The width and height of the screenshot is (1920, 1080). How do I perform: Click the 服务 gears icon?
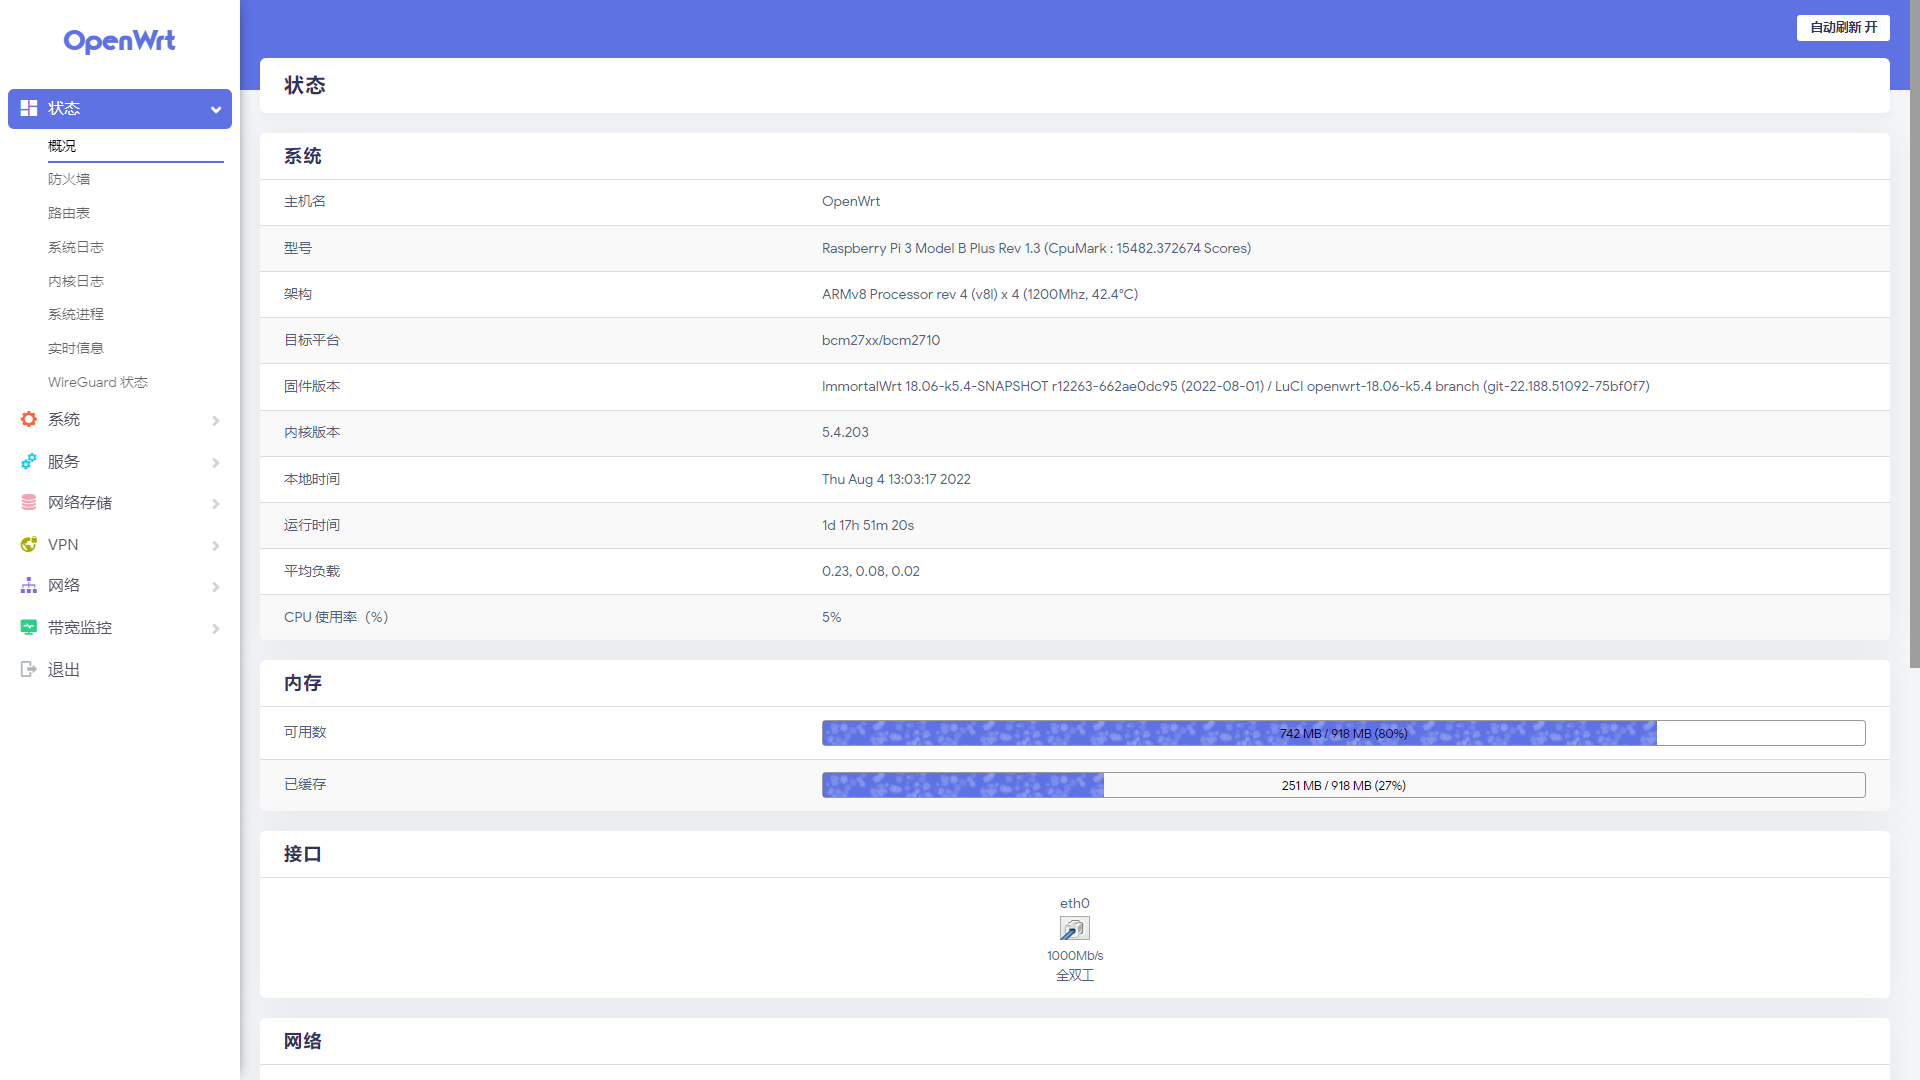[x=29, y=461]
